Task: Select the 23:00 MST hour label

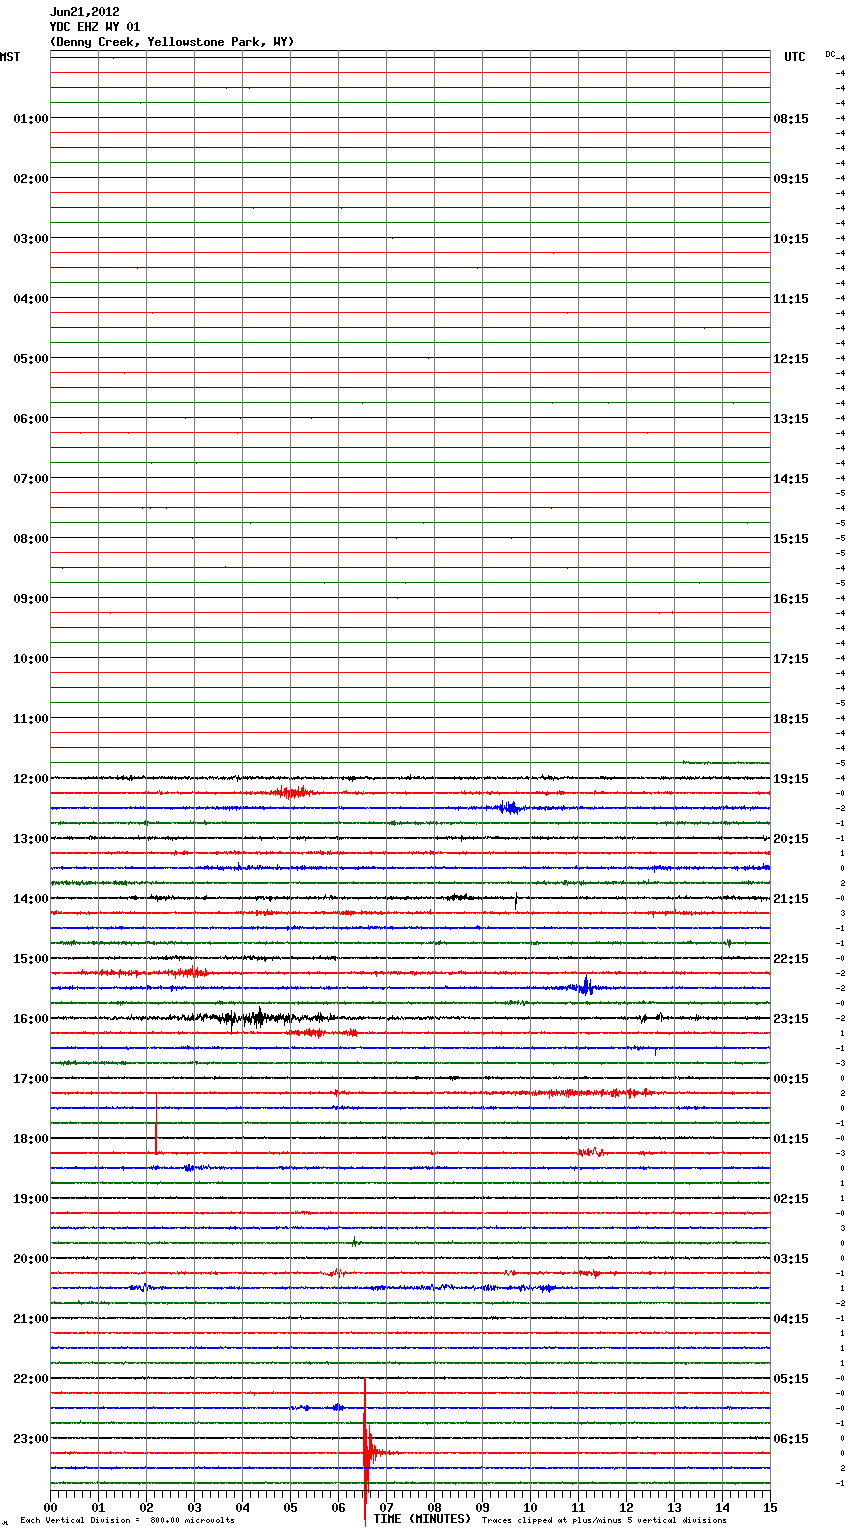Action: tap(30, 1439)
